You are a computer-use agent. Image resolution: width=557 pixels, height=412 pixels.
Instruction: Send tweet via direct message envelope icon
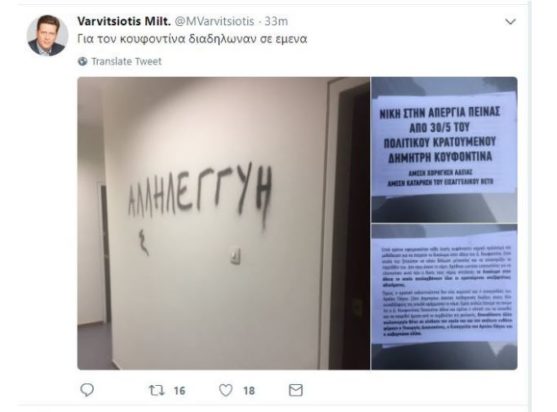[x=296, y=390]
